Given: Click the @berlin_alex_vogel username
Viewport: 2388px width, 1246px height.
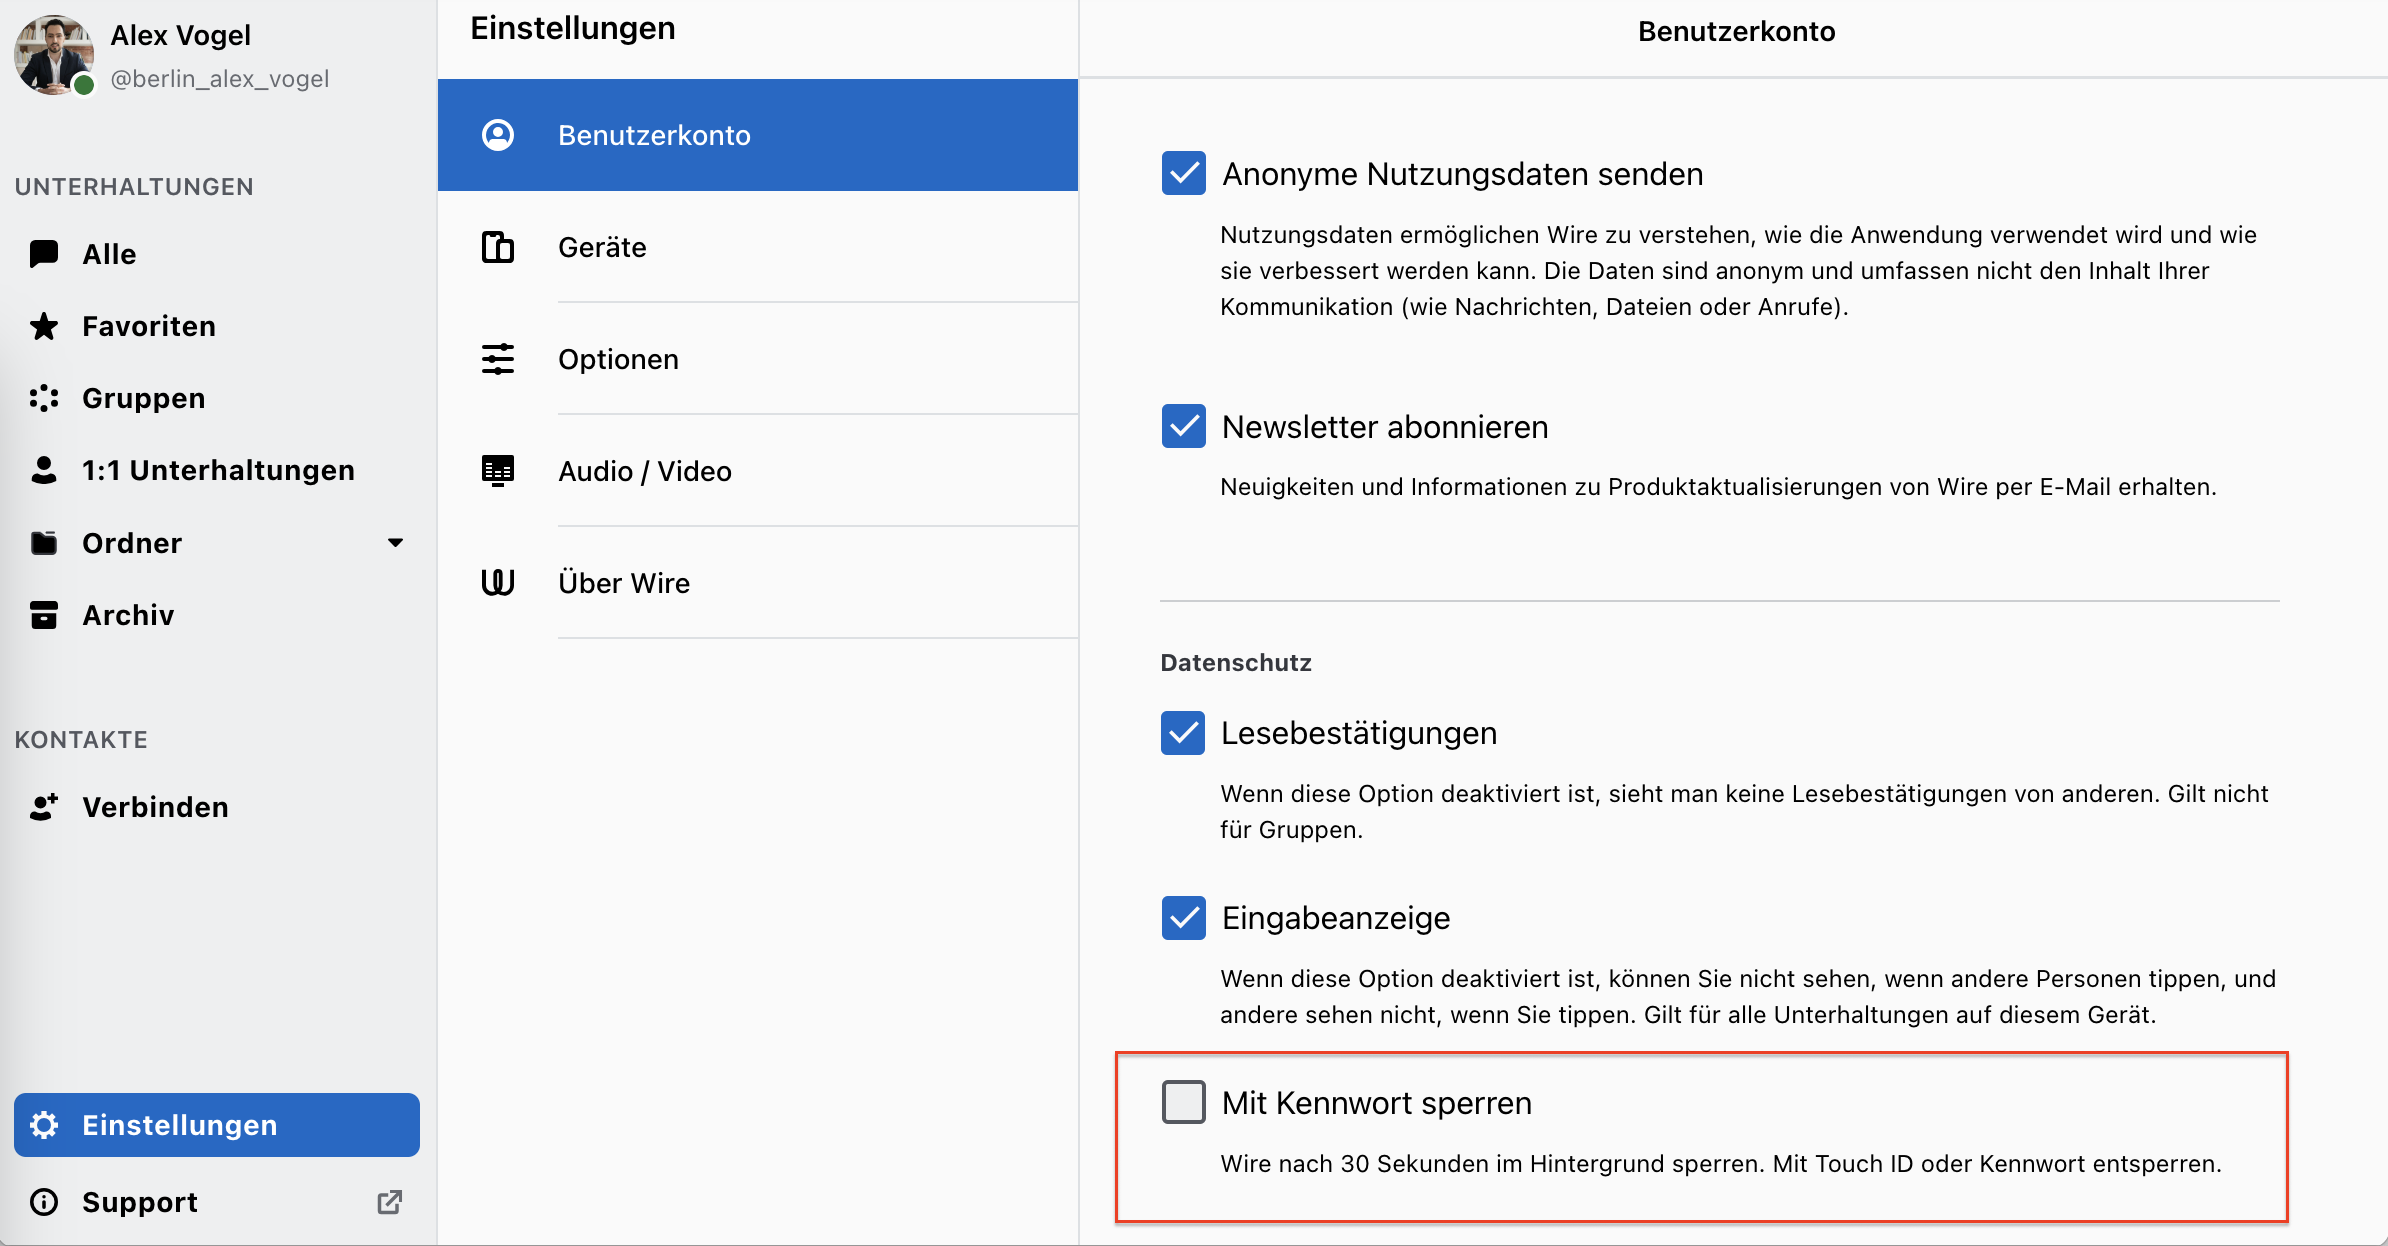Looking at the screenshot, I should click(220, 79).
